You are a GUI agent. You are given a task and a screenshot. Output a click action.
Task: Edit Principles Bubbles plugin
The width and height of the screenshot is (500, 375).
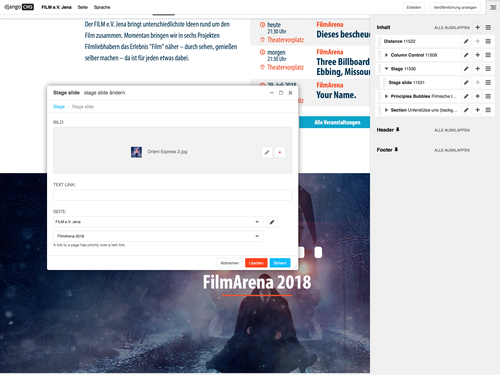(x=466, y=96)
